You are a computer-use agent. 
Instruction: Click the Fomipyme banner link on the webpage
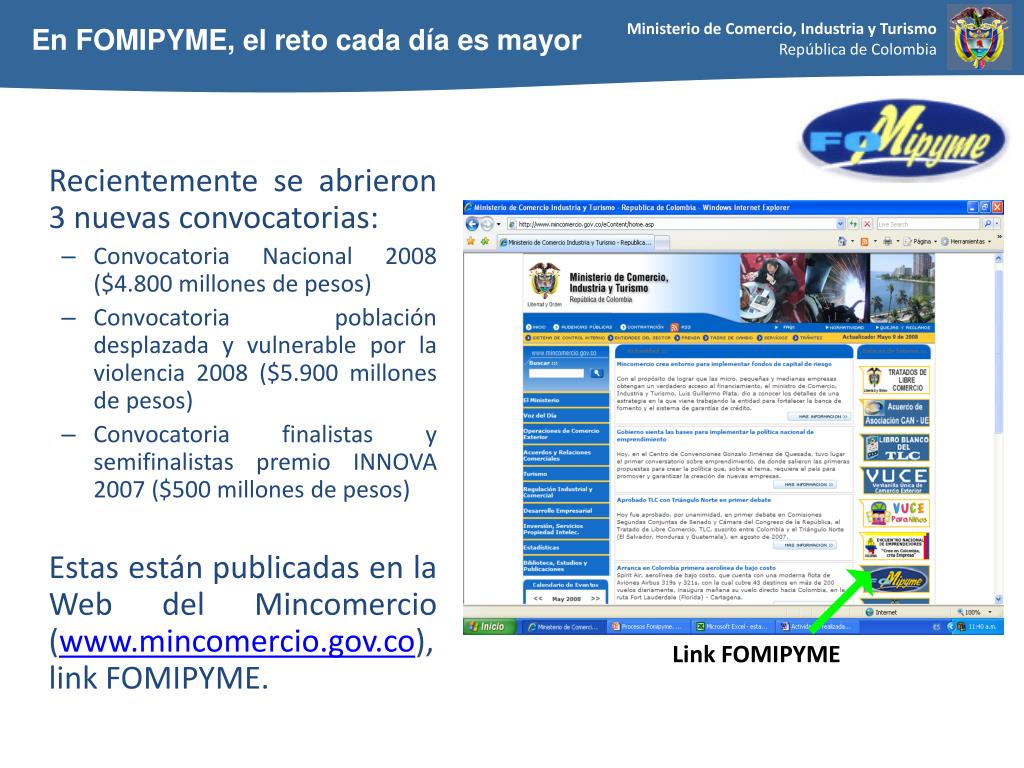click(898, 579)
